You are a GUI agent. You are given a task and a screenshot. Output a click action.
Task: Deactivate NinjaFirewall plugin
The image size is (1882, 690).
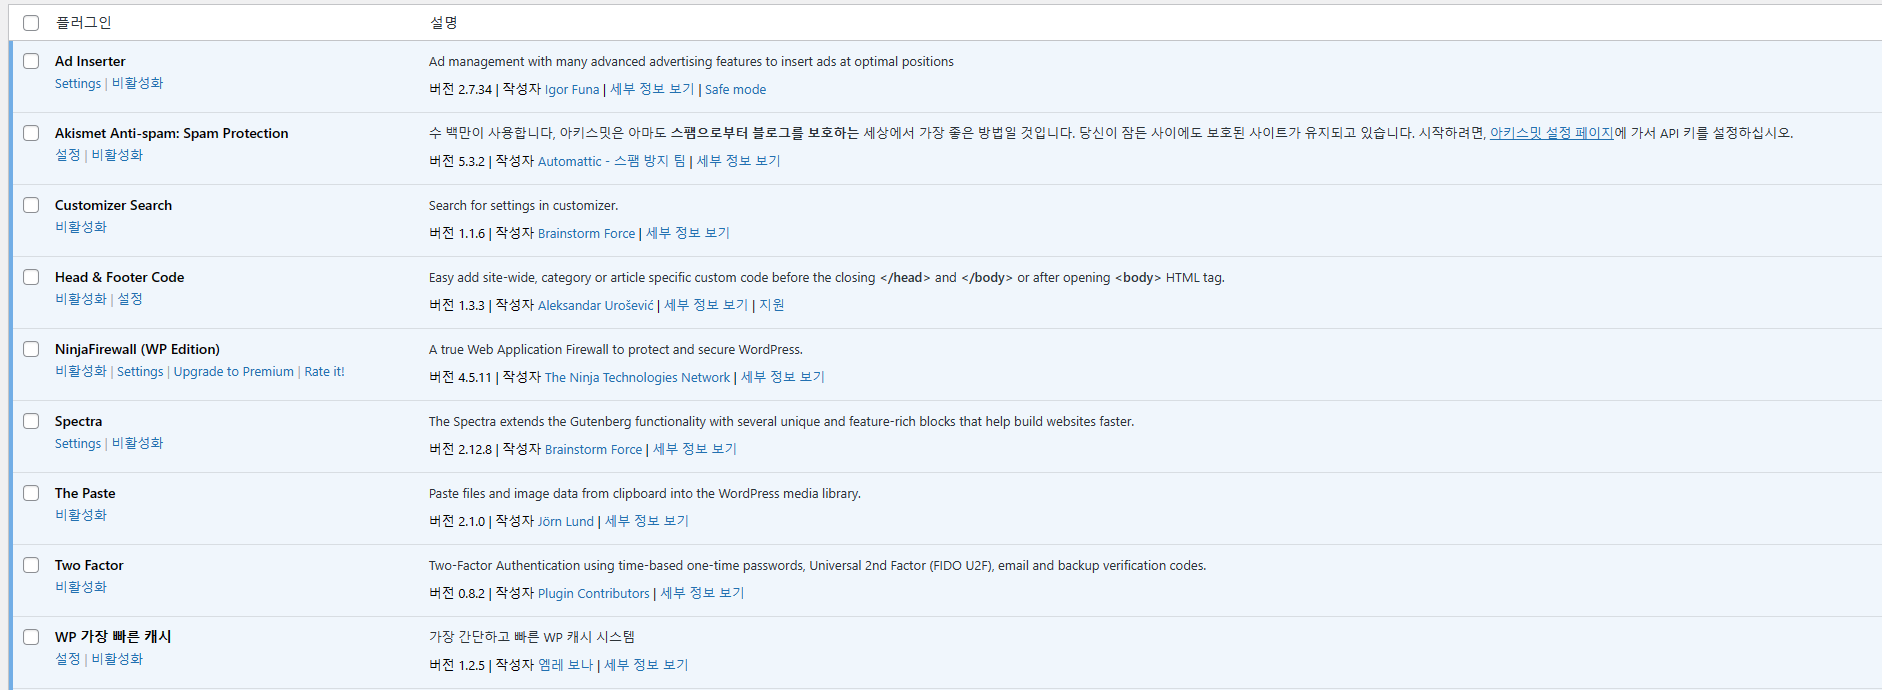click(x=81, y=372)
